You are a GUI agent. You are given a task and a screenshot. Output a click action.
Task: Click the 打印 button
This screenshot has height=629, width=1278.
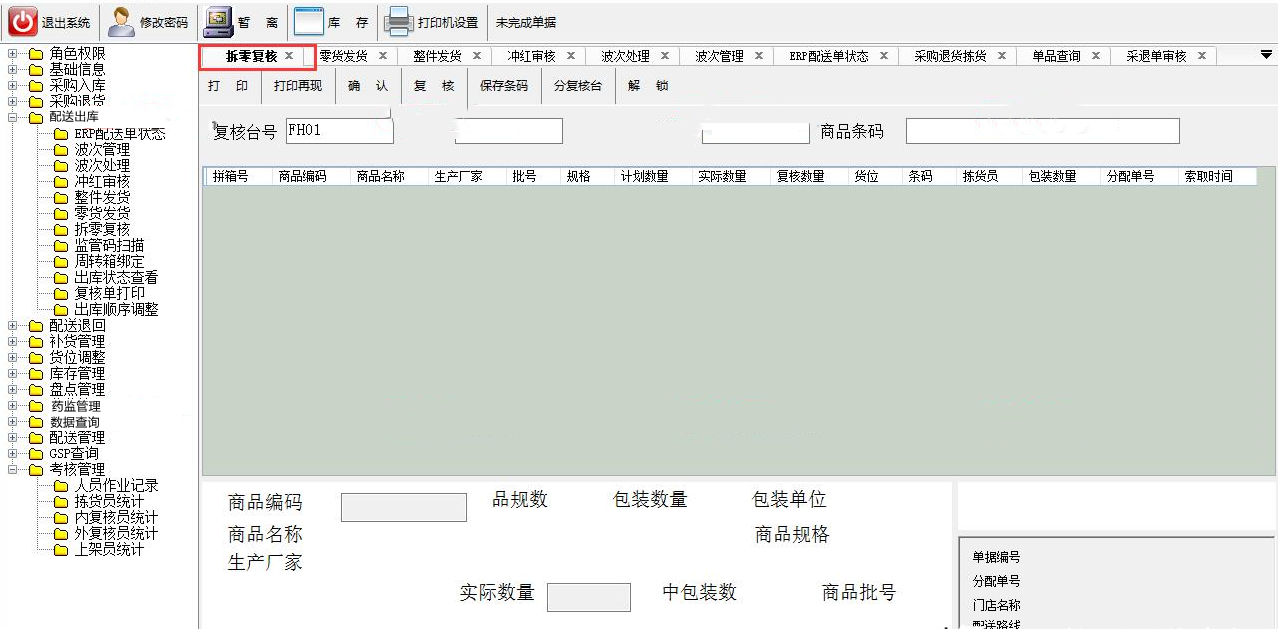(x=229, y=86)
